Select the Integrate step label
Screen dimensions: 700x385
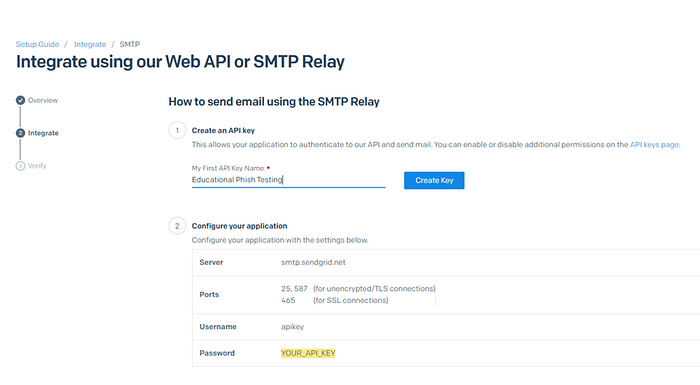click(x=43, y=133)
